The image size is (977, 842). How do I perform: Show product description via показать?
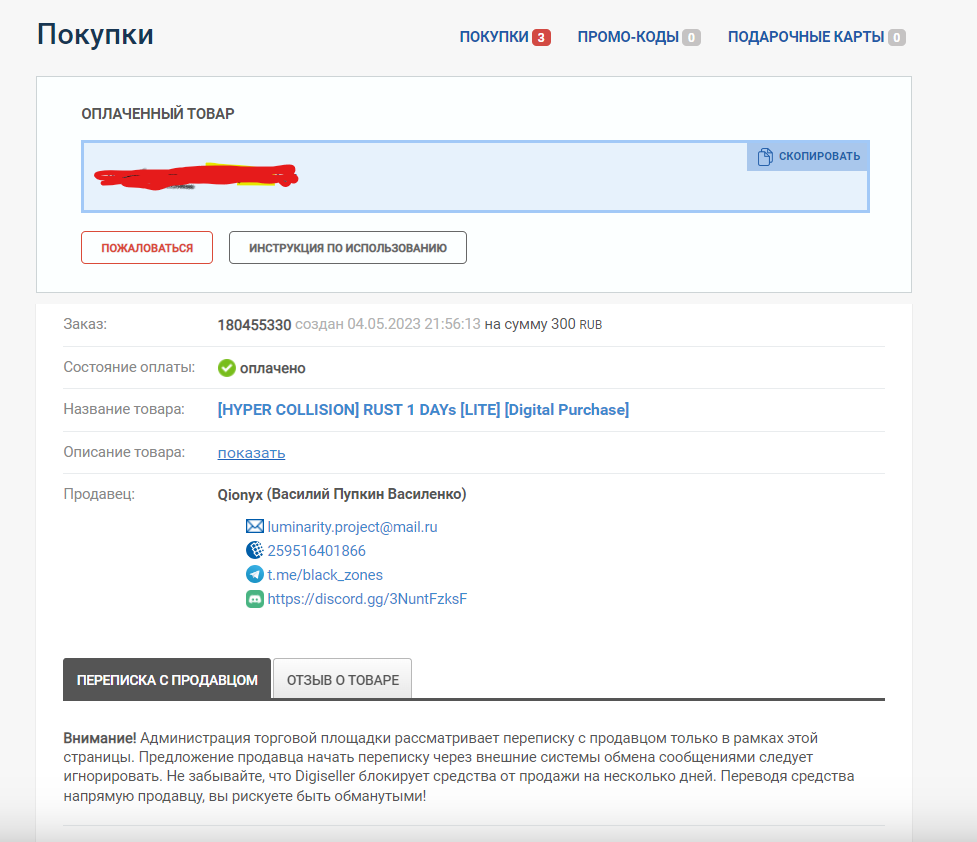tap(251, 453)
